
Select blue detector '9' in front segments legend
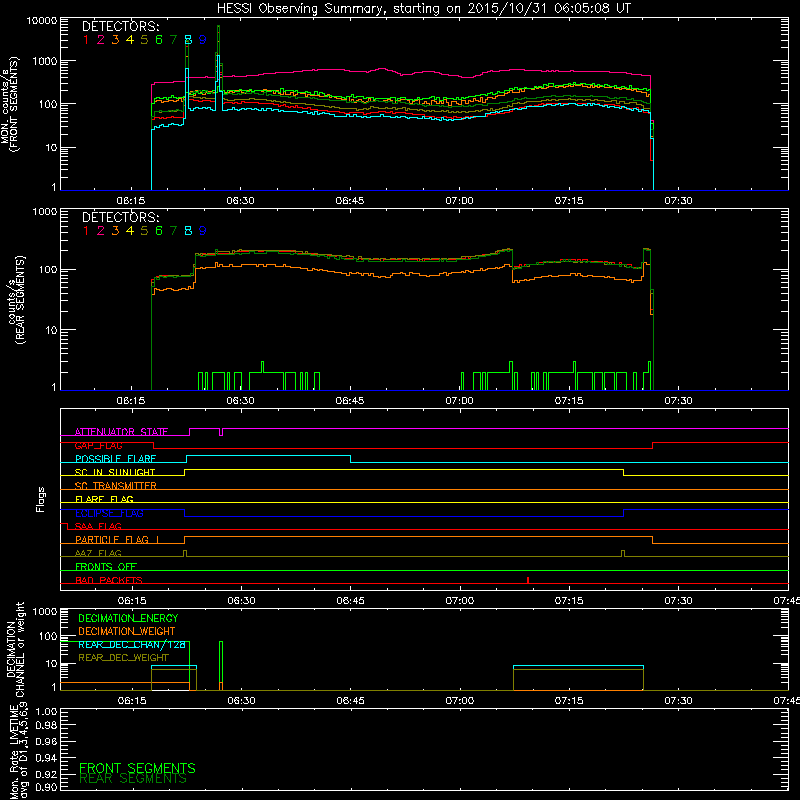click(x=203, y=40)
